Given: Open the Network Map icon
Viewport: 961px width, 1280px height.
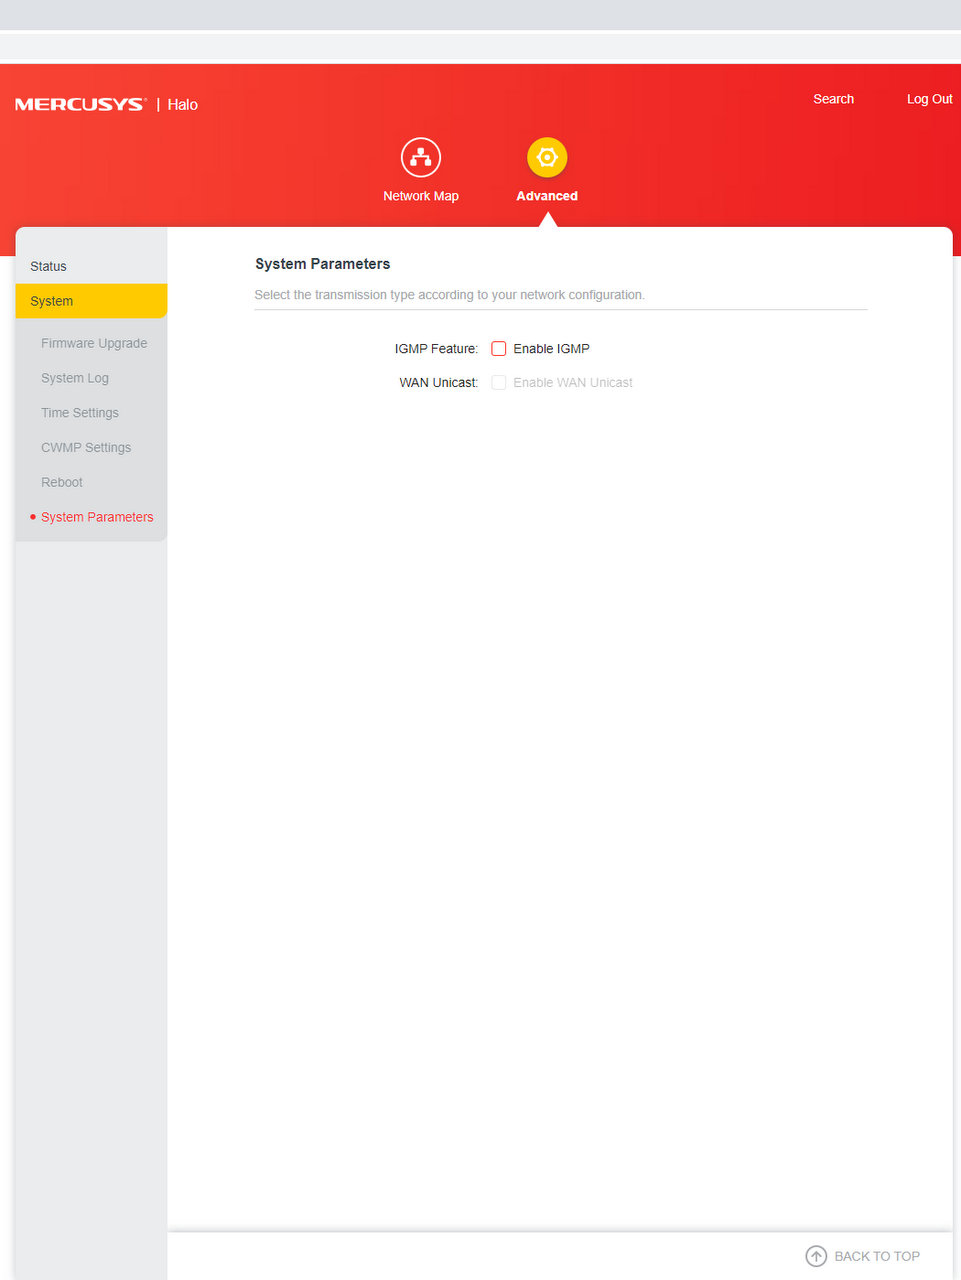Looking at the screenshot, I should coord(421,157).
